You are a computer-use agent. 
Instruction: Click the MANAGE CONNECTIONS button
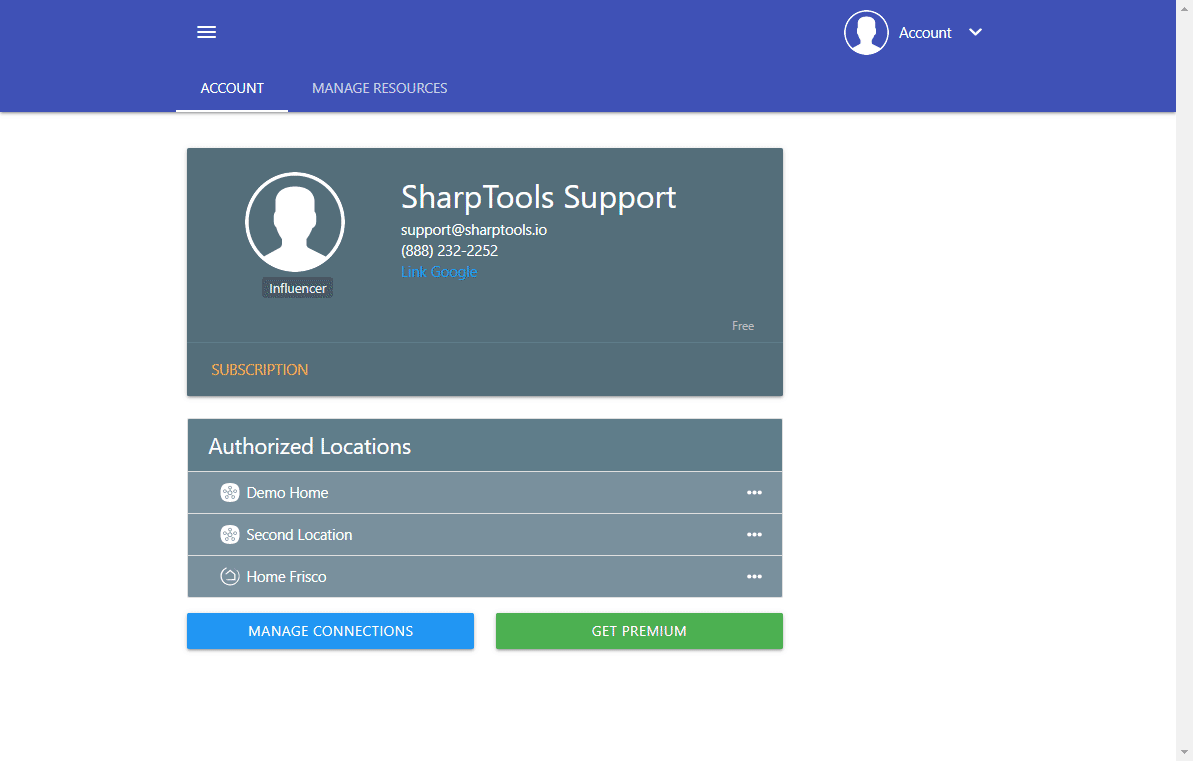point(330,631)
